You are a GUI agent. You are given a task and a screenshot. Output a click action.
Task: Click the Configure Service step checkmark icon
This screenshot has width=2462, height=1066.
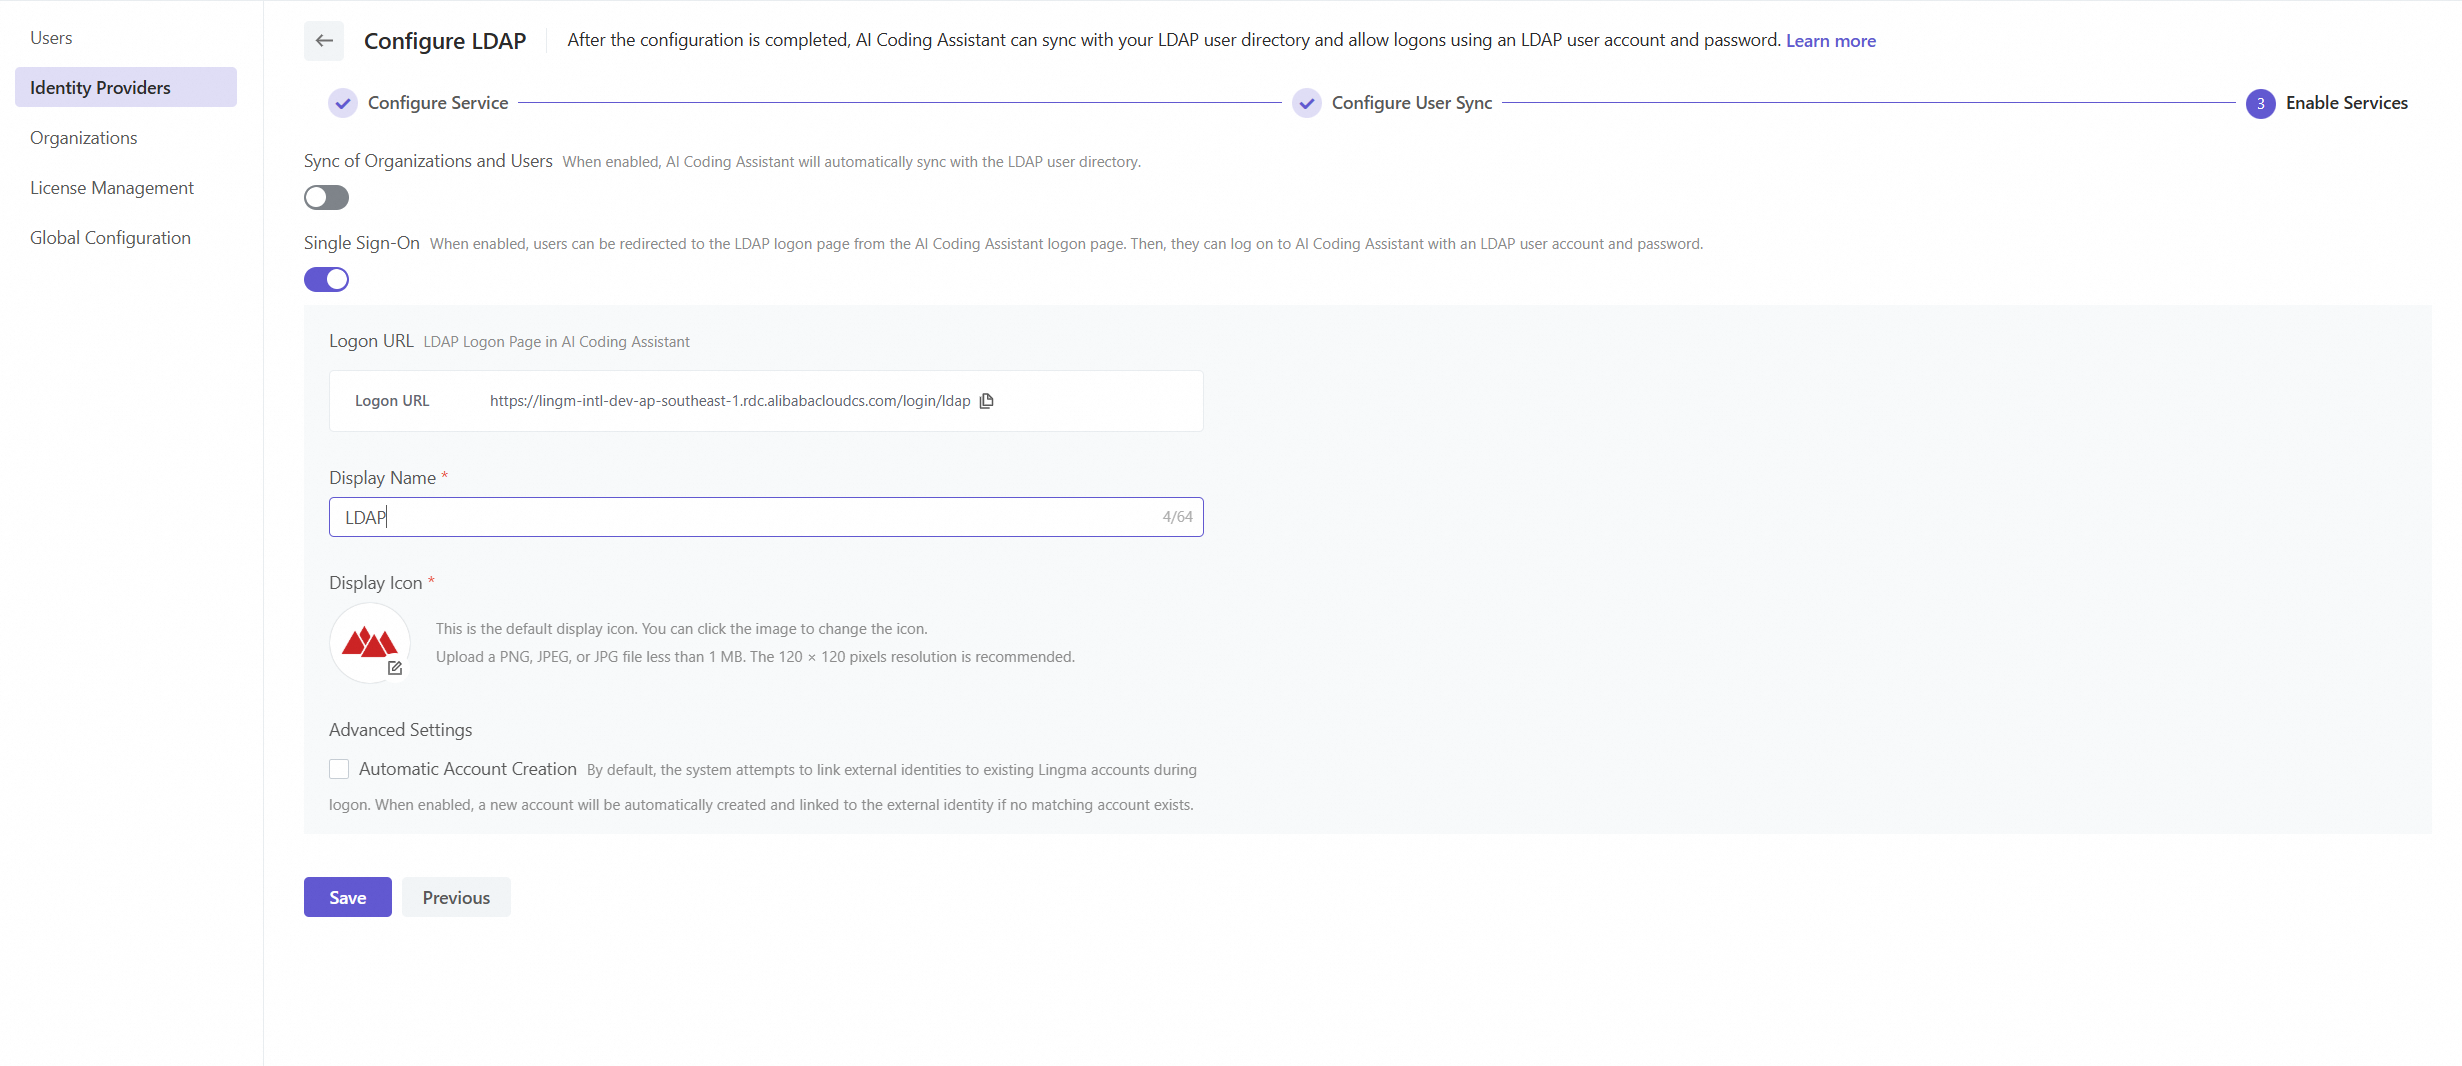point(343,103)
